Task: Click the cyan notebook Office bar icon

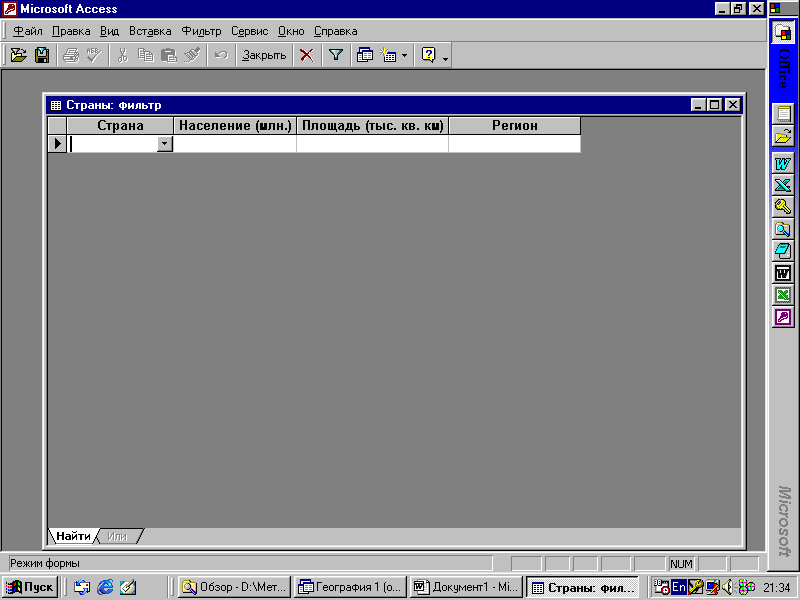Action: [x=783, y=251]
